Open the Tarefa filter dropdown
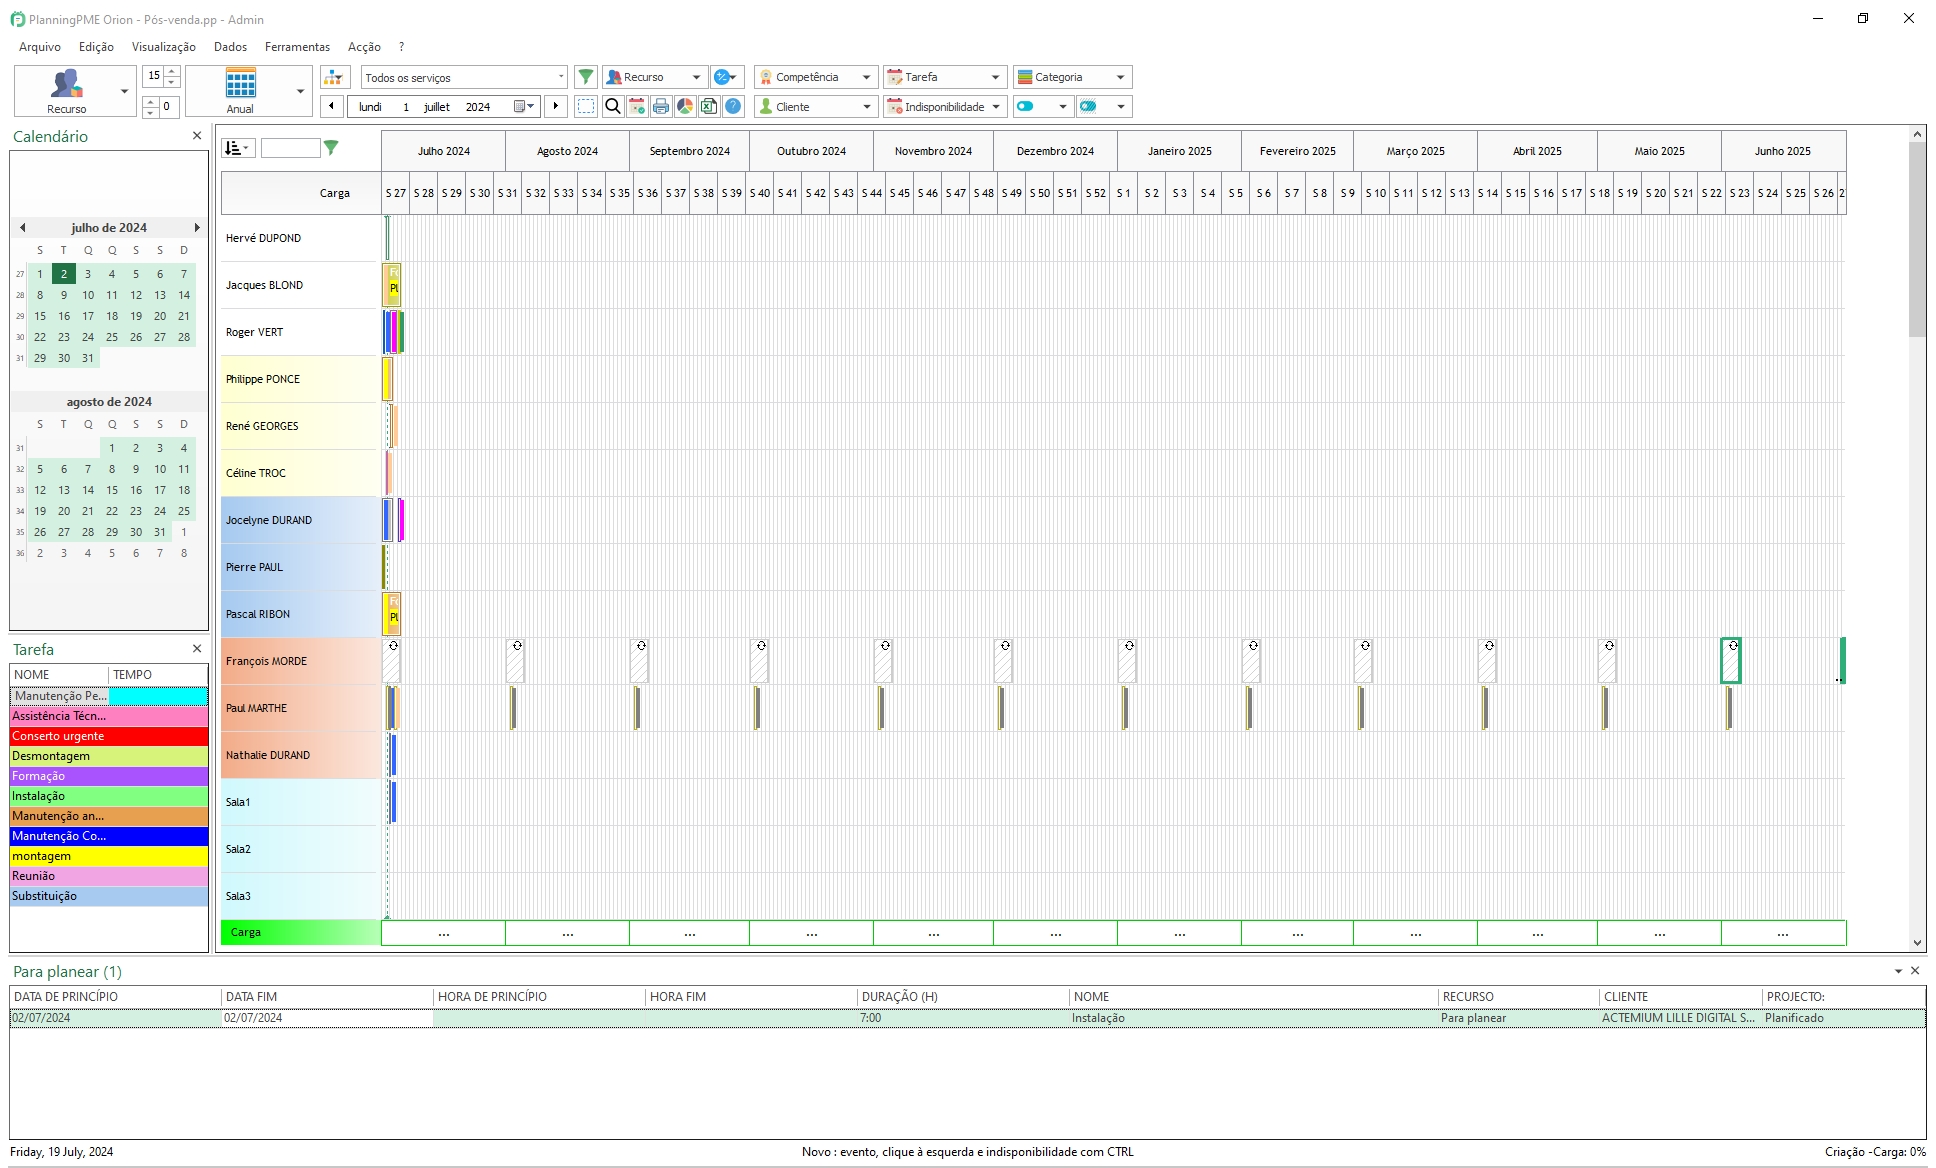 point(944,77)
